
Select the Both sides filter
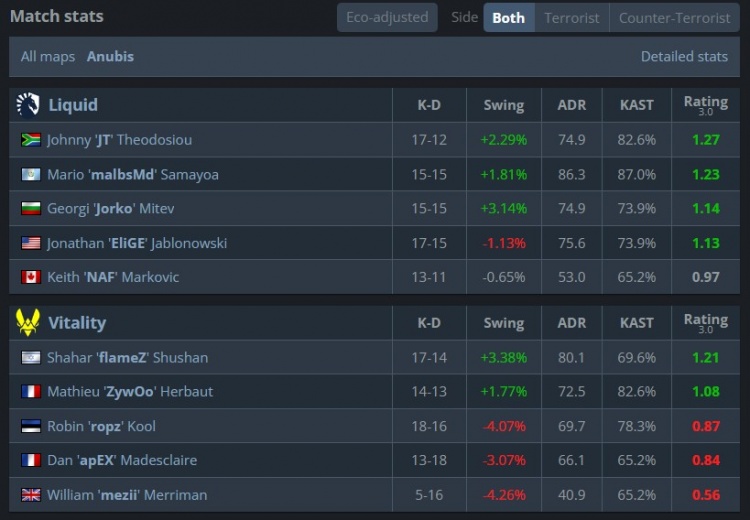[x=508, y=18]
